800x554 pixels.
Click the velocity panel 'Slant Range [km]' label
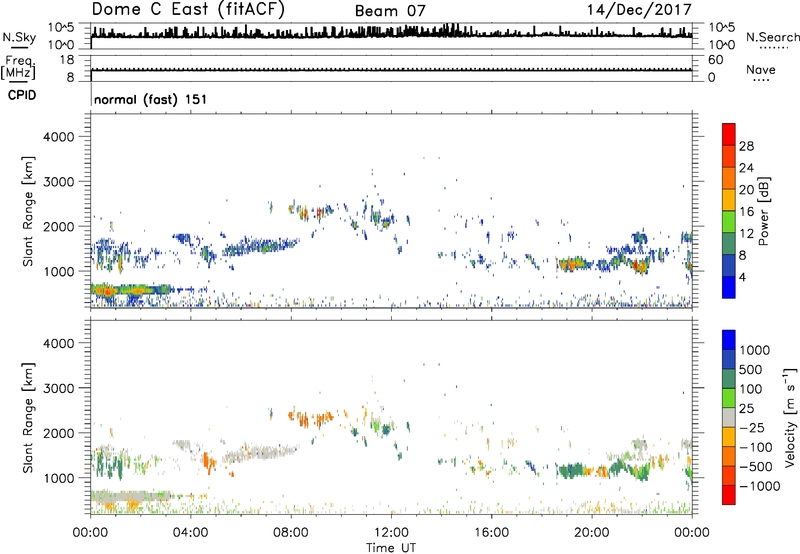coord(28,418)
